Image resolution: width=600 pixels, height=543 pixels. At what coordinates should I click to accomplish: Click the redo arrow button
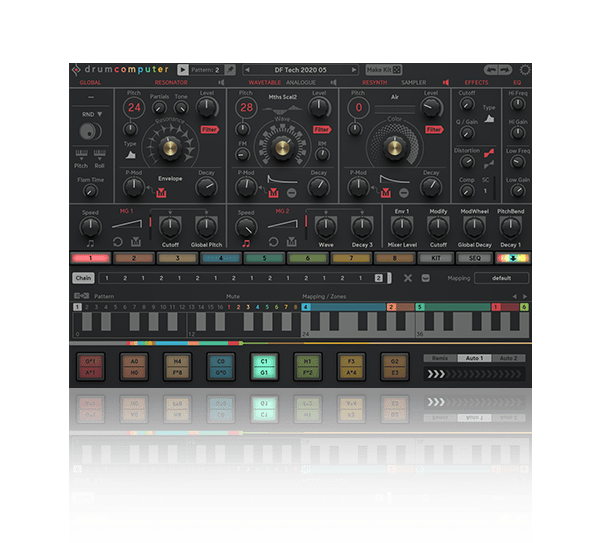tap(505, 70)
